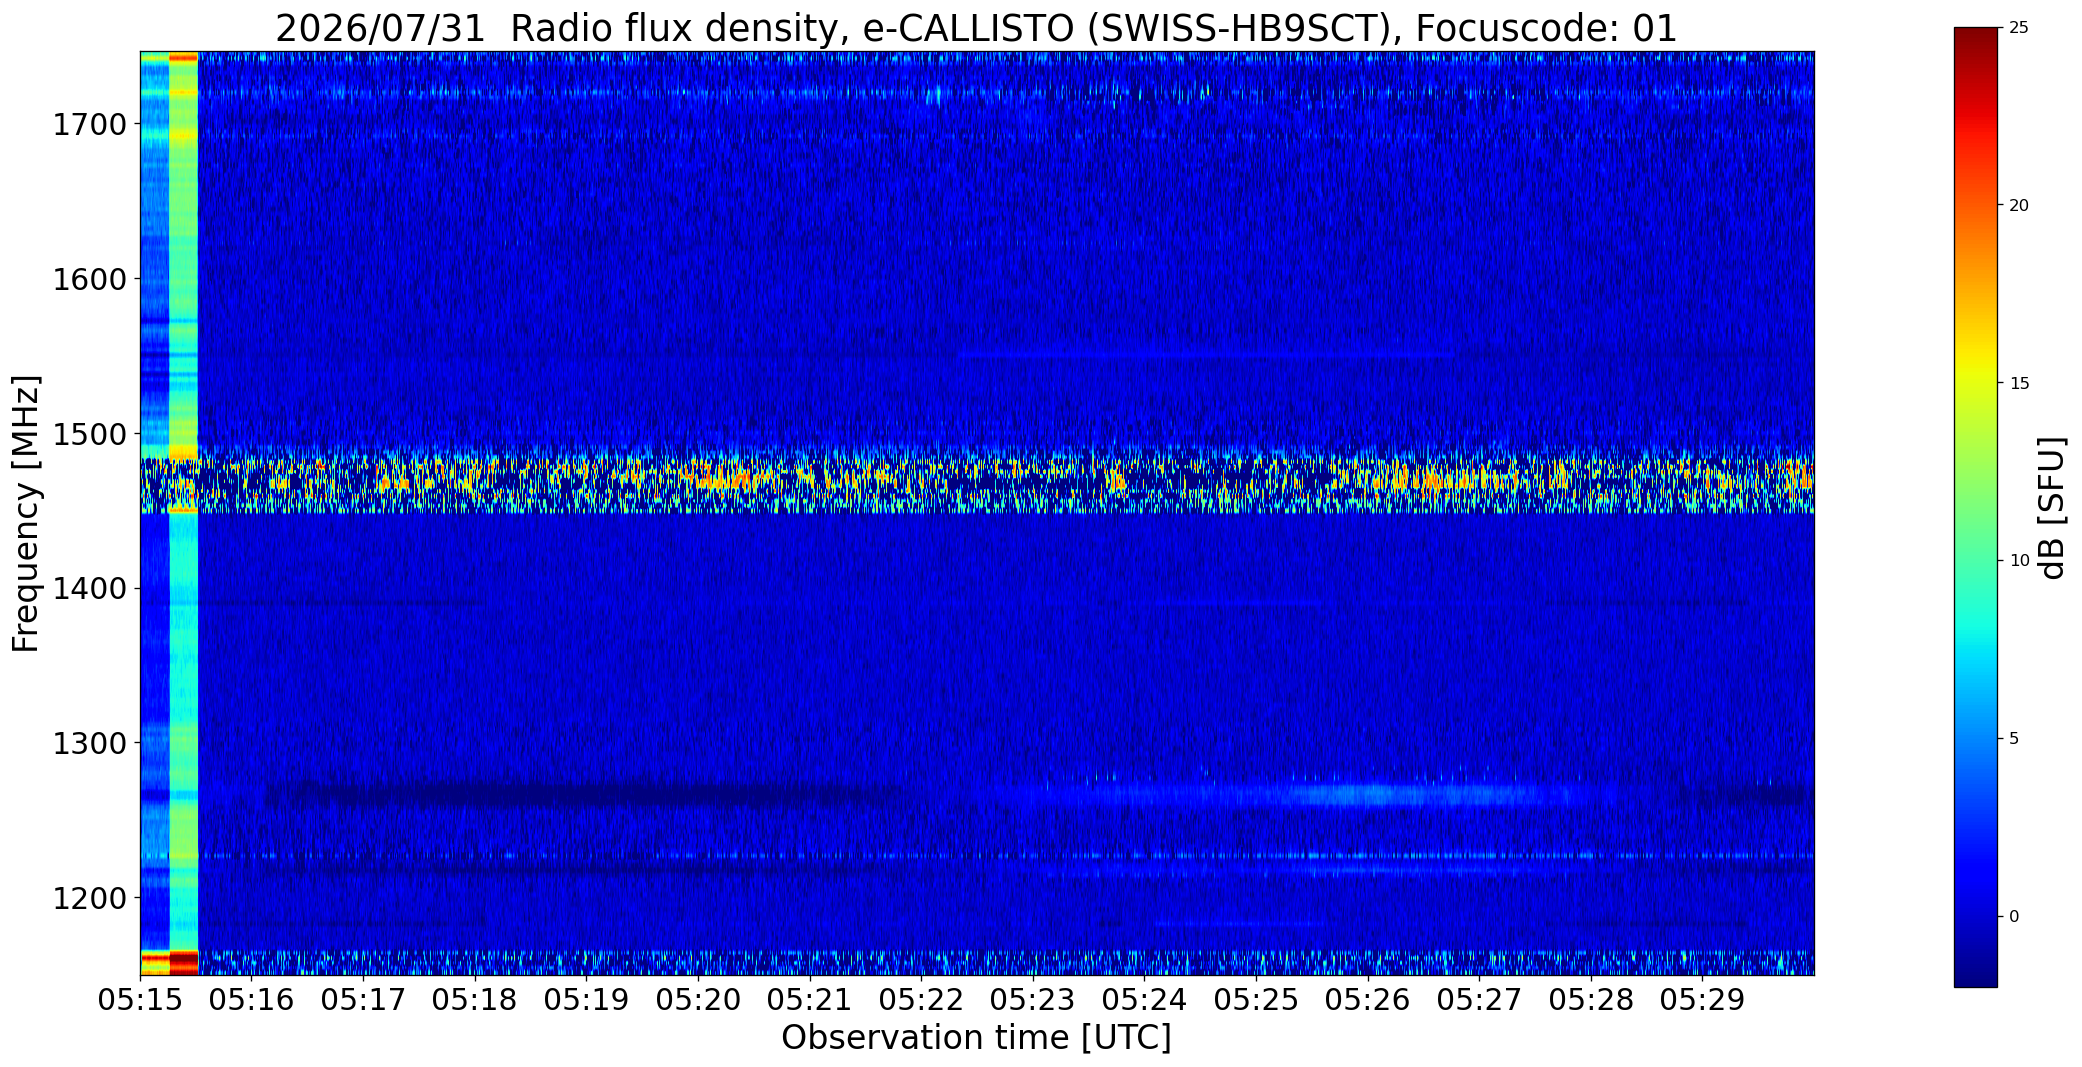Click the red patch at the spectrogram's bottom-left corner
The width and height of the screenshot is (2082, 1067).
183,961
